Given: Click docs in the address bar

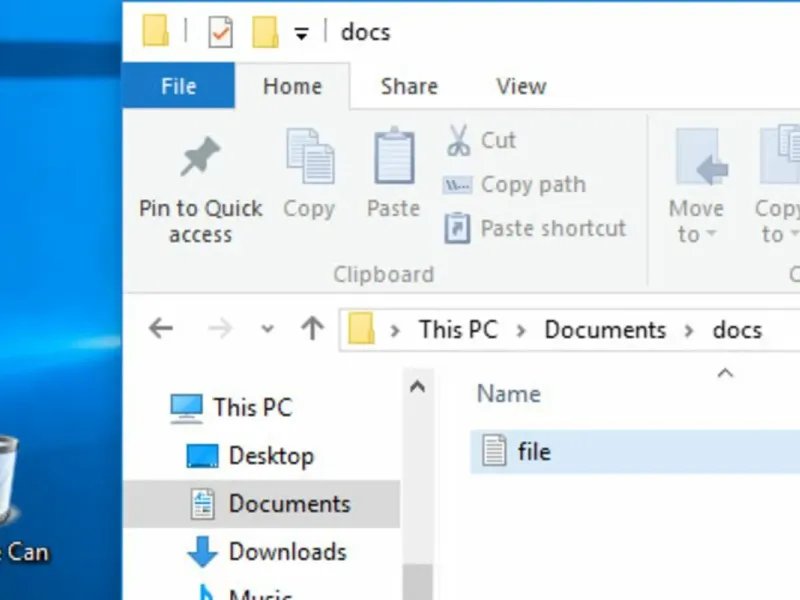Looking at the screenshot, I should tap(737, 330).
